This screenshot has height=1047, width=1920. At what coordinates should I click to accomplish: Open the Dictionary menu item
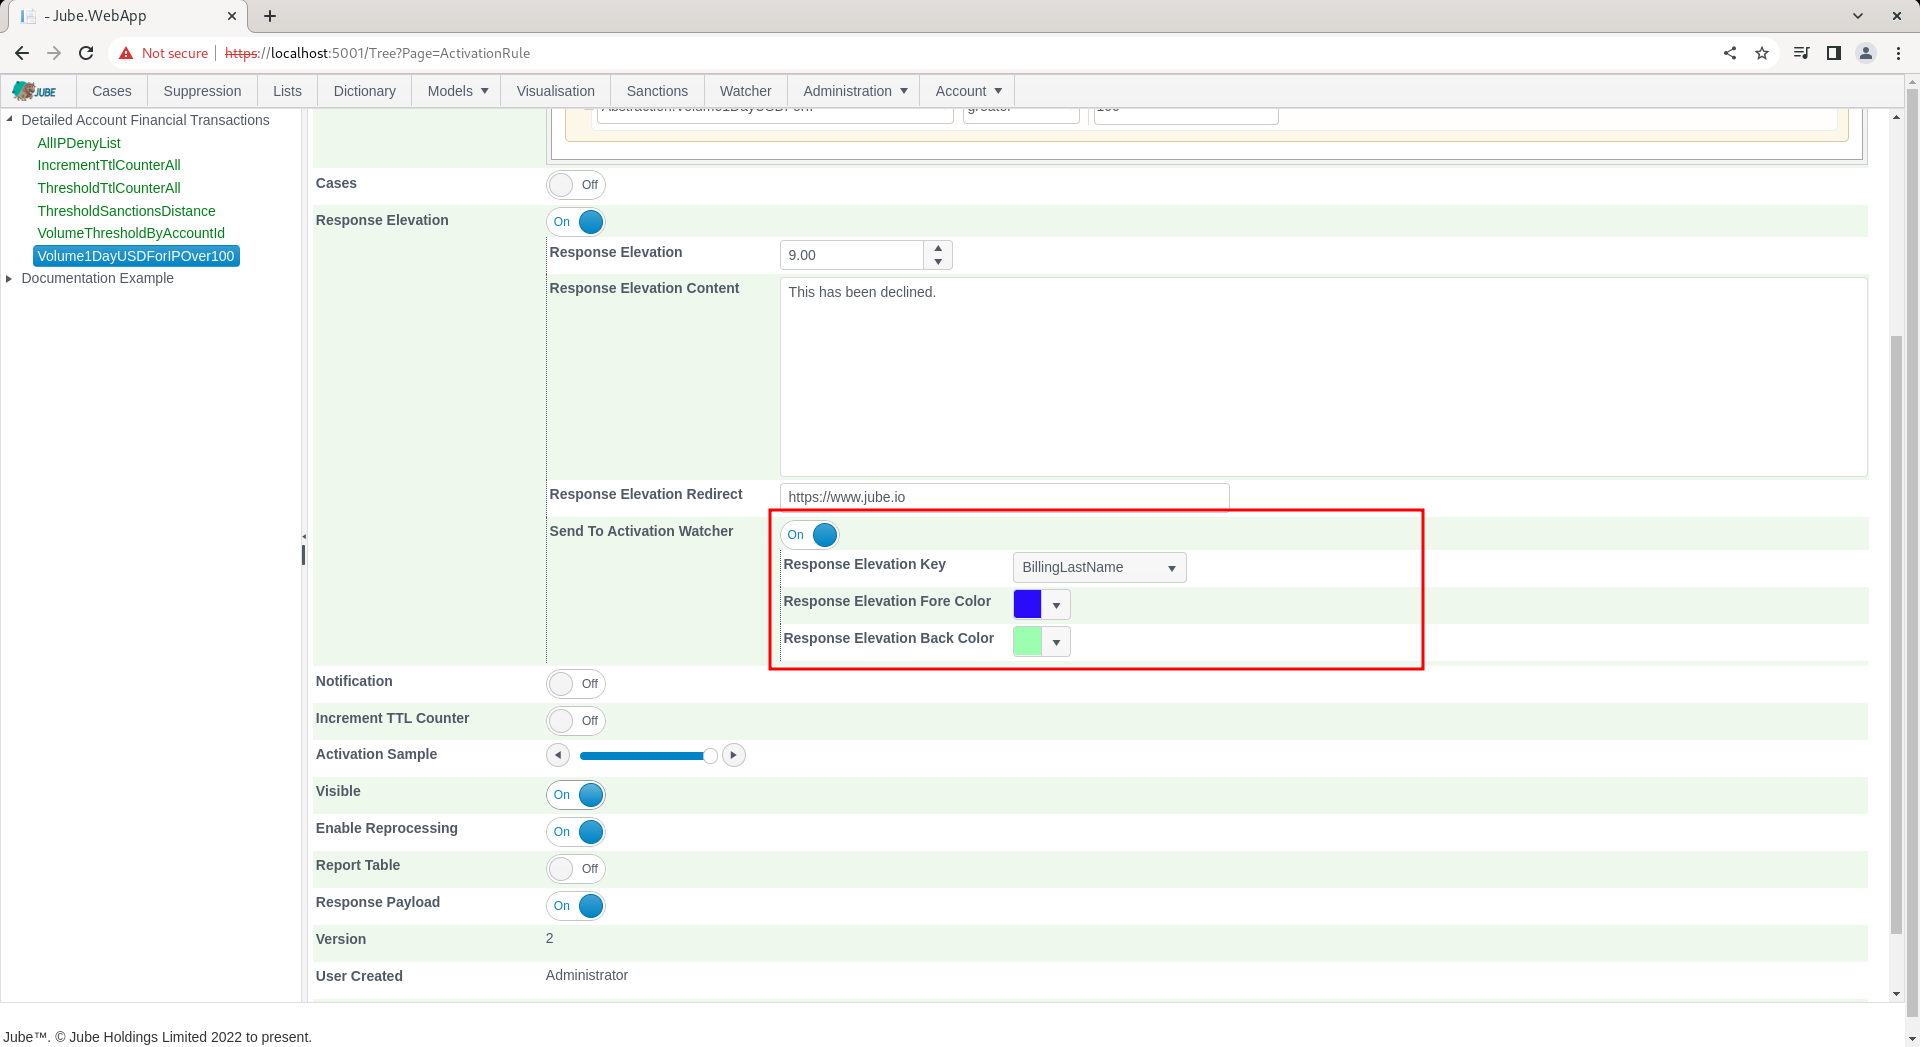click(x=364, y=91)
